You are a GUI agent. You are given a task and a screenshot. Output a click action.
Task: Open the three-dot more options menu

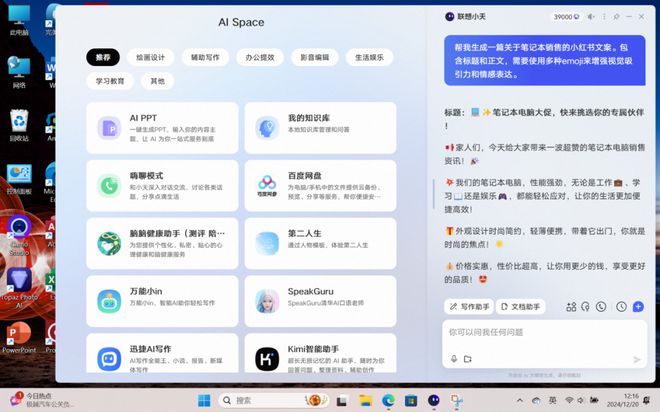tap(604, 17)
